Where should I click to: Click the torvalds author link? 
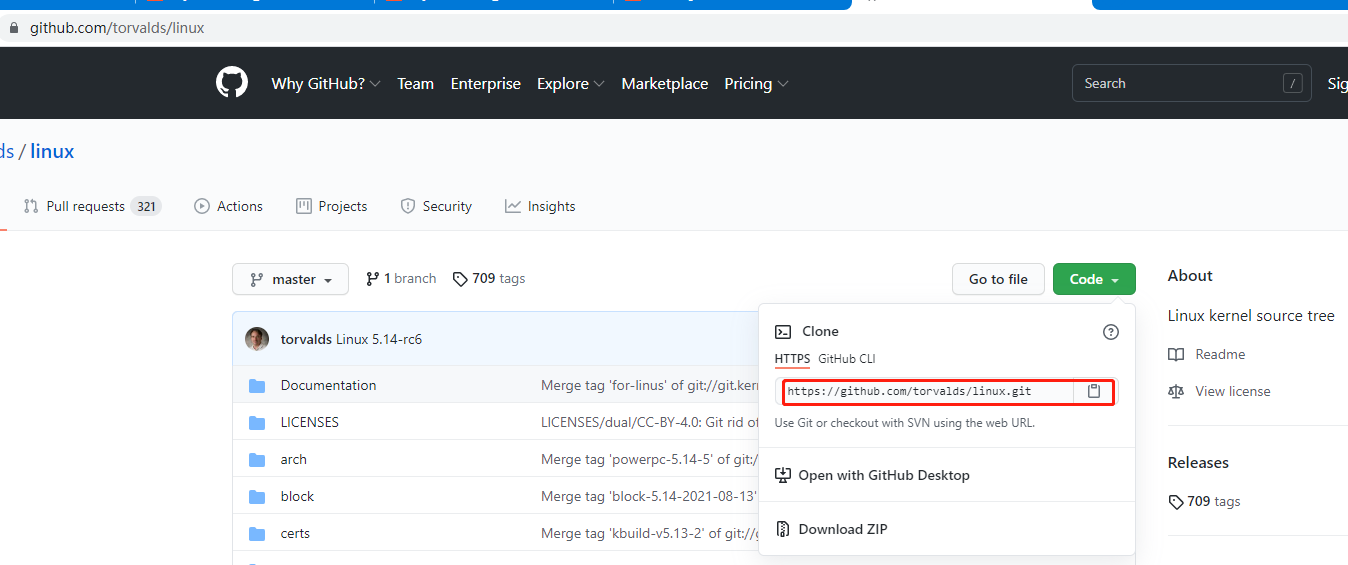point(306,339)
